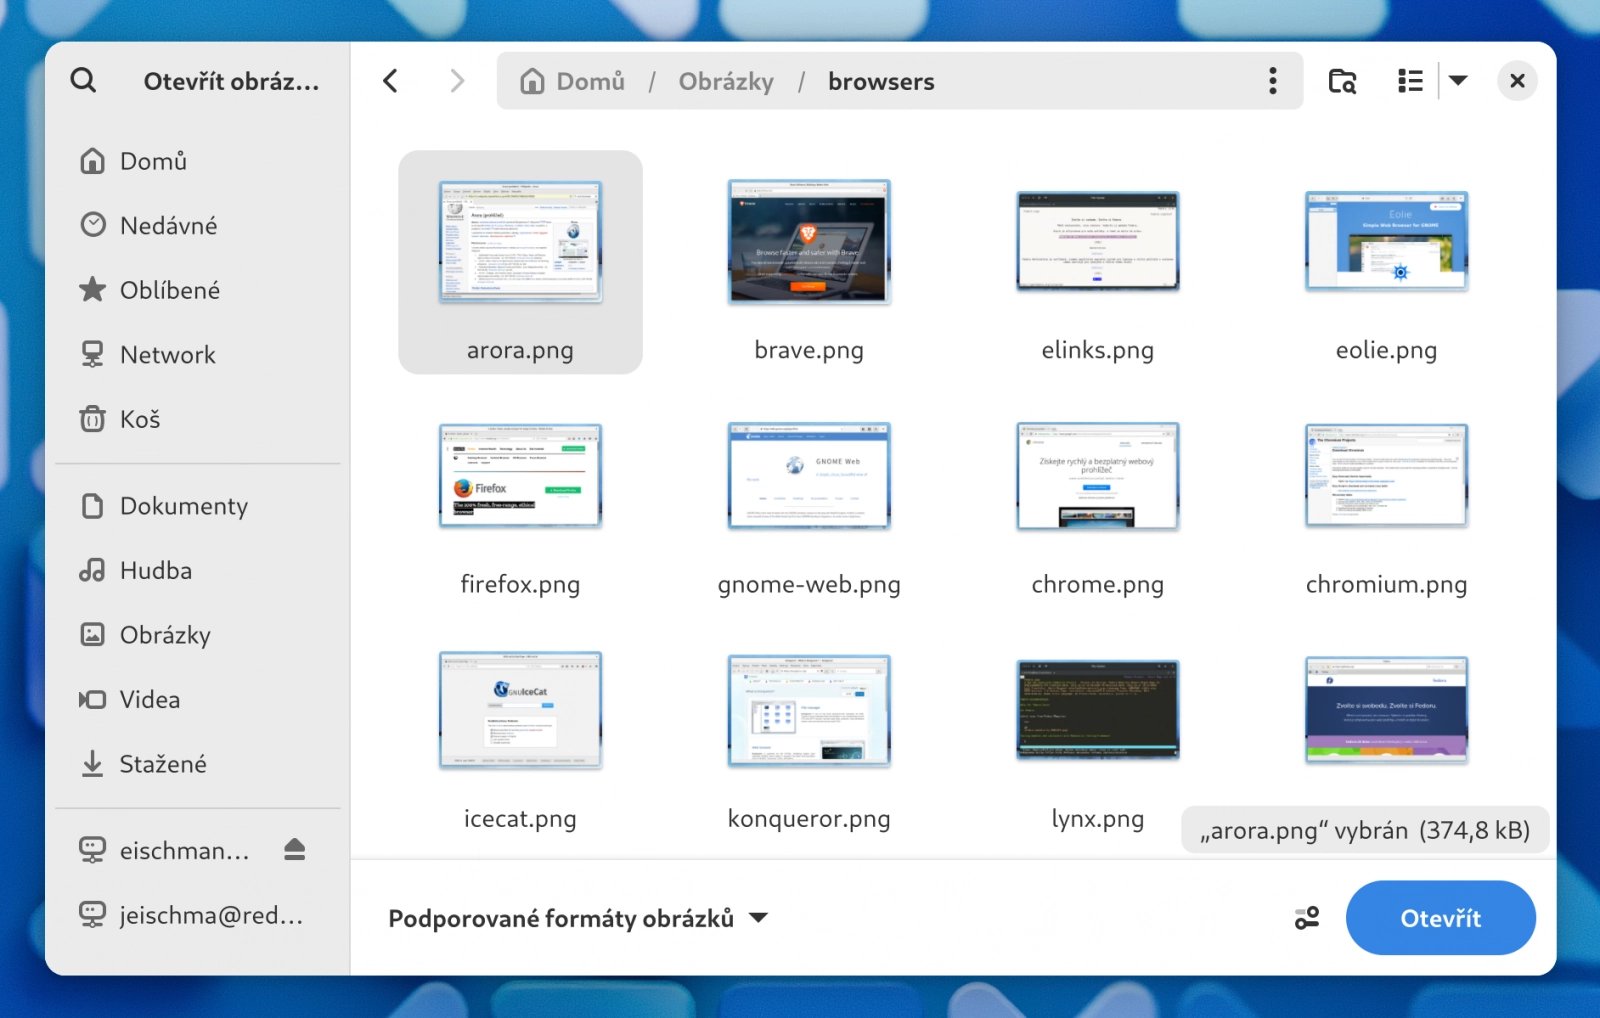Eject the eischman… mount
The image size is (1600, 1018).
pyautogui.click(x=294, y=850)
